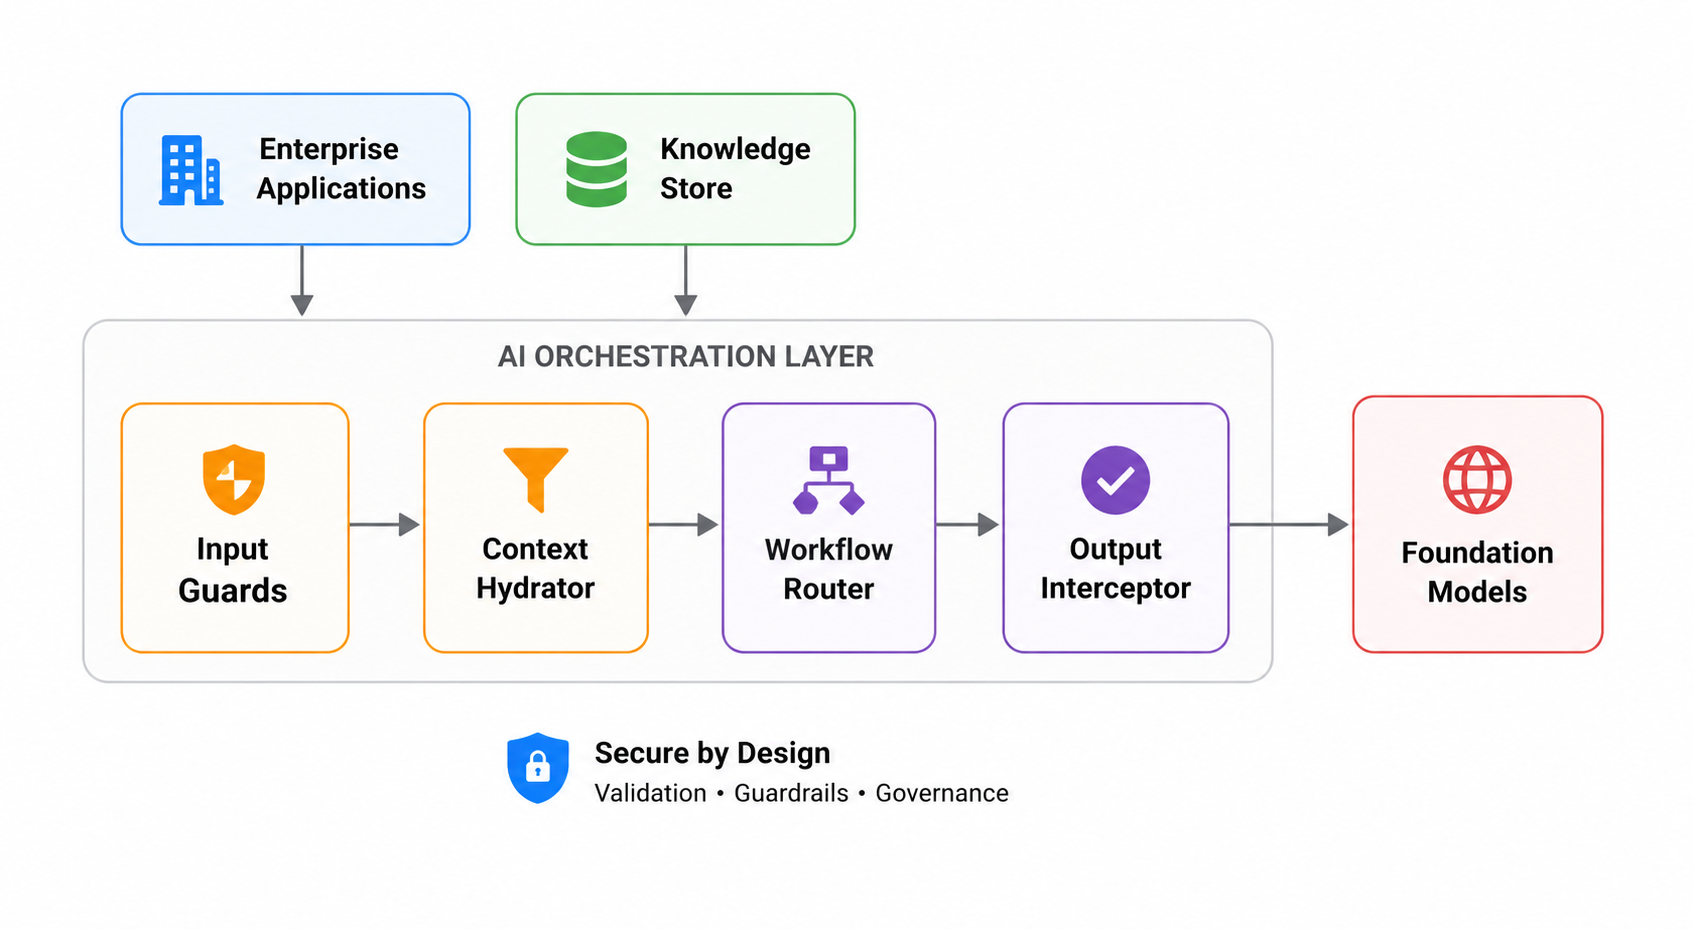Click the Secure by Design heading
This screenshot has width=1693, height=929.
[x=713, y=753]
